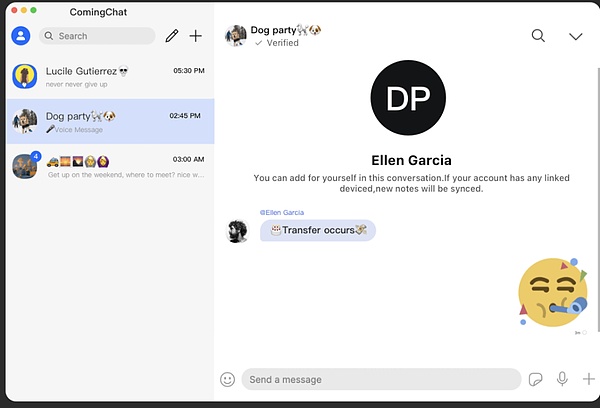Viewport: 600px width, 408px height.
Task: Click the @Ellen Garcia mention link
Action: [282, 212]
